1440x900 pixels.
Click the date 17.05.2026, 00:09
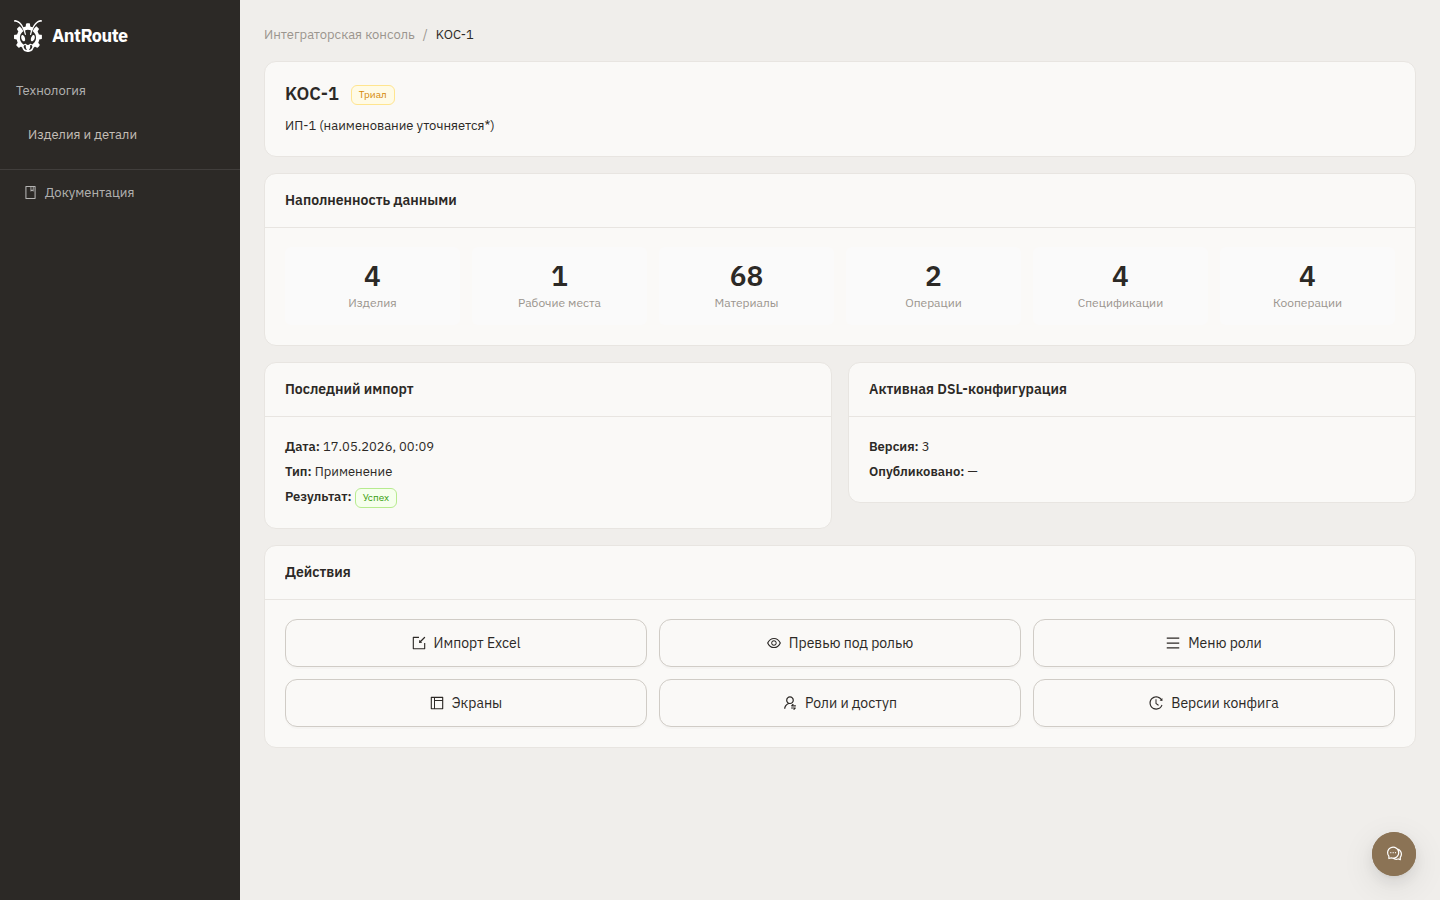tap(378, 447)
